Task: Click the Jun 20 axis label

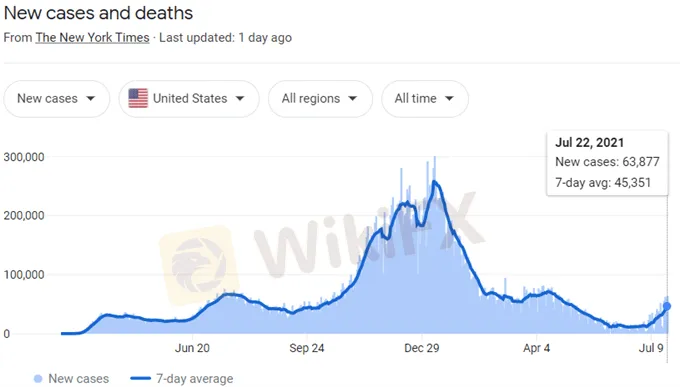Action: click(x=192, y=348)
